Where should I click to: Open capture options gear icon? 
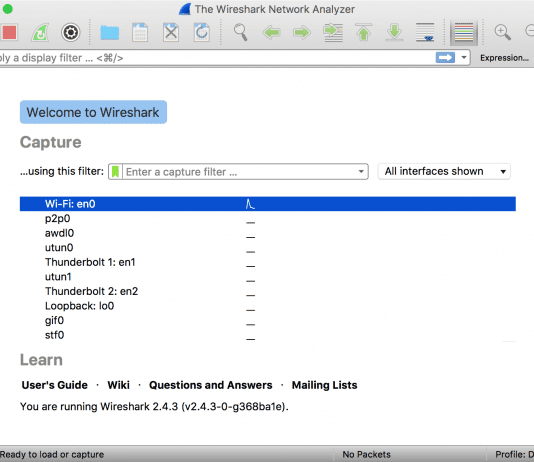[x=70, y=33]
